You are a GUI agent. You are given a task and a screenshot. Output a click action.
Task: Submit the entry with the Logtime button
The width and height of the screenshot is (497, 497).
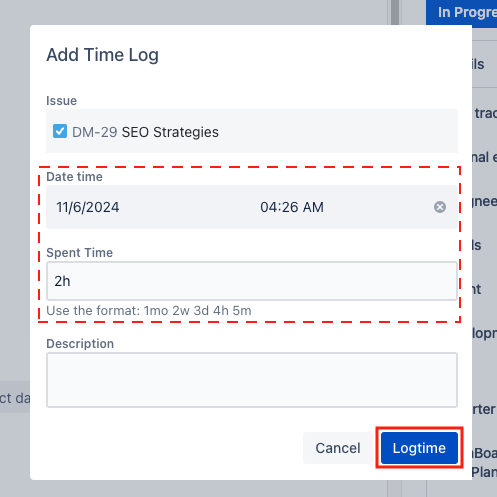click(x=419, y=448)
